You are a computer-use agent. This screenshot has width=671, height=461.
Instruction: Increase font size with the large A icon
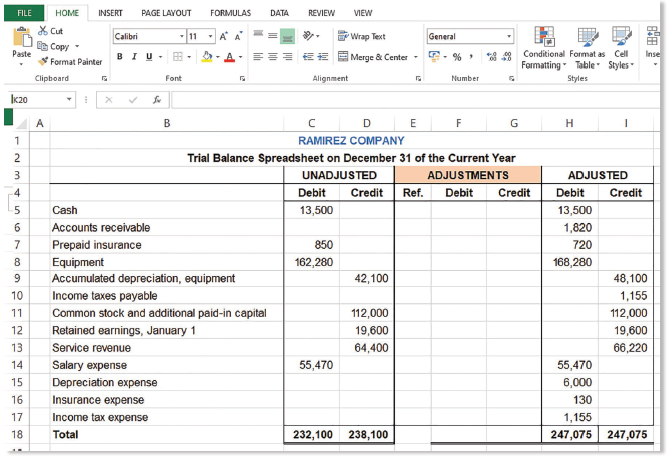pos(223,36)
